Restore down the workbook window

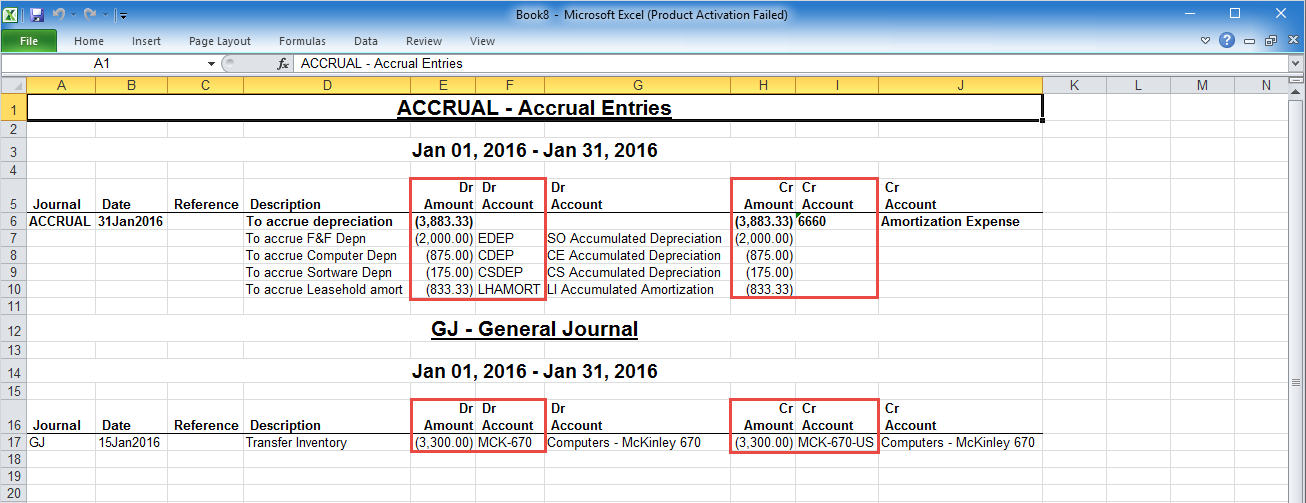[x=1270, y=41]
